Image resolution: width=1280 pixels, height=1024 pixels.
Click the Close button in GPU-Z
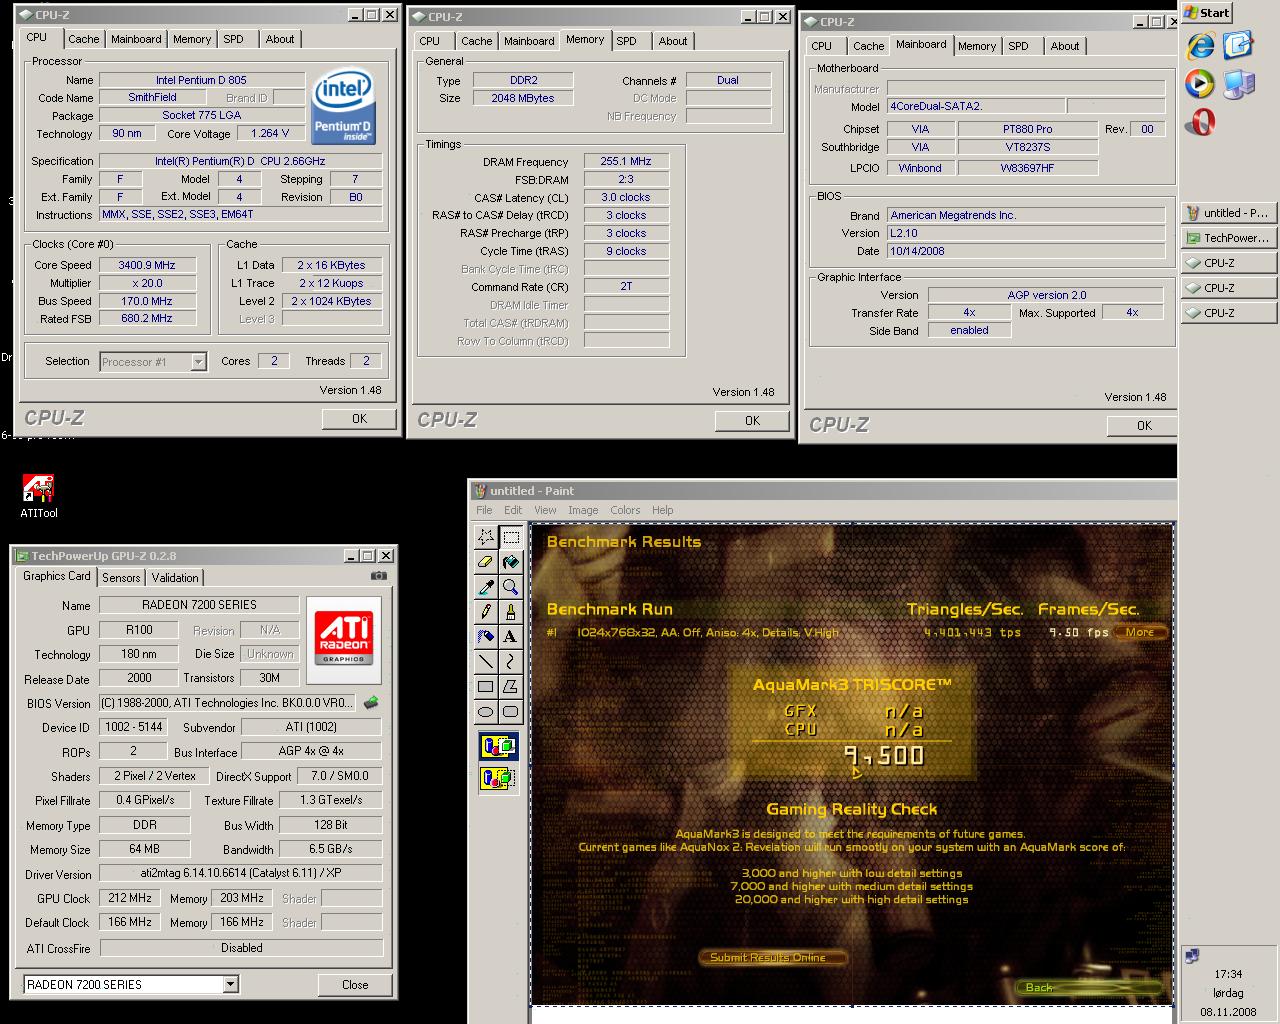tap(355, 985)
